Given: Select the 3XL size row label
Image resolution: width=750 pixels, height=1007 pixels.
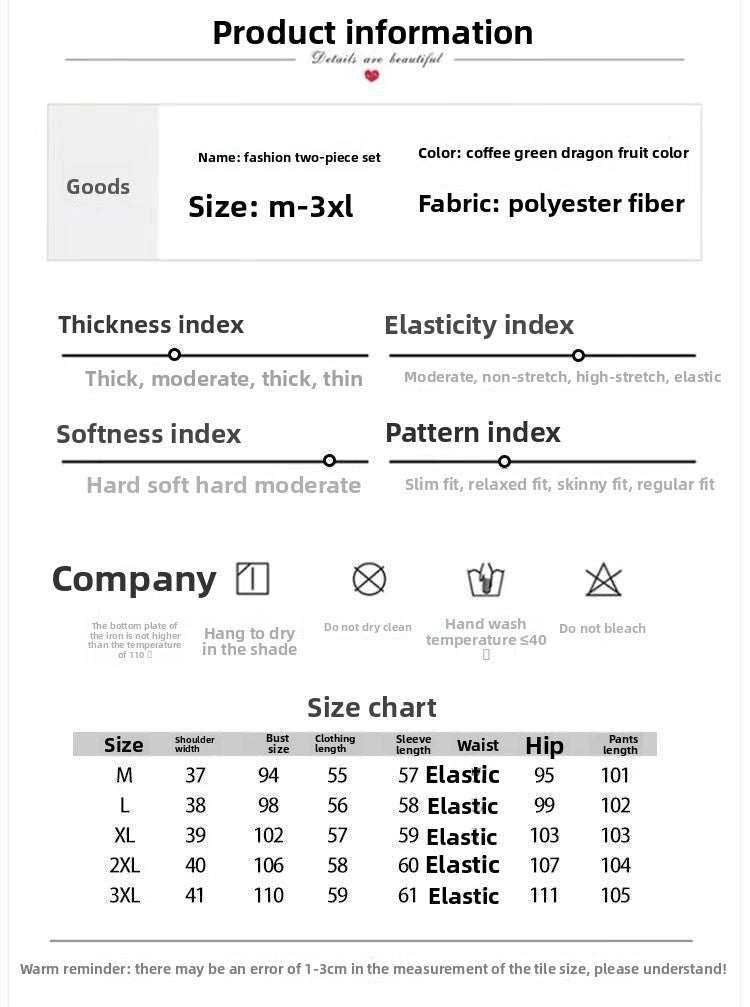Looking at the screenshot, I should tap(124, 896).
